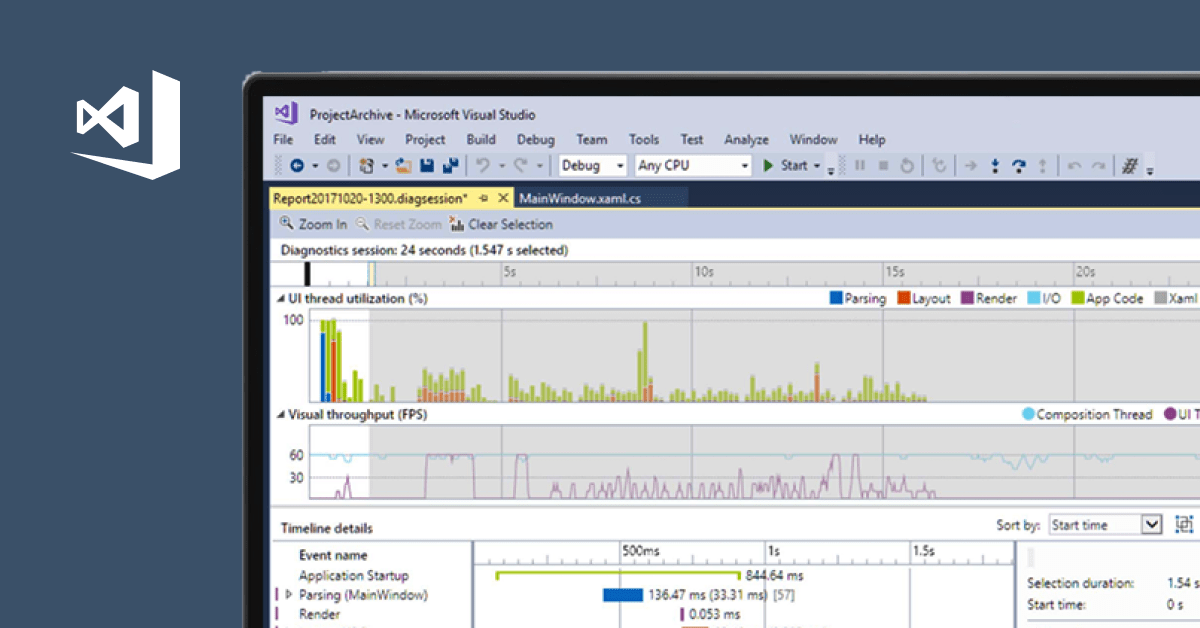Collapse the Visual throughput (FPS) section

[280, 414]
